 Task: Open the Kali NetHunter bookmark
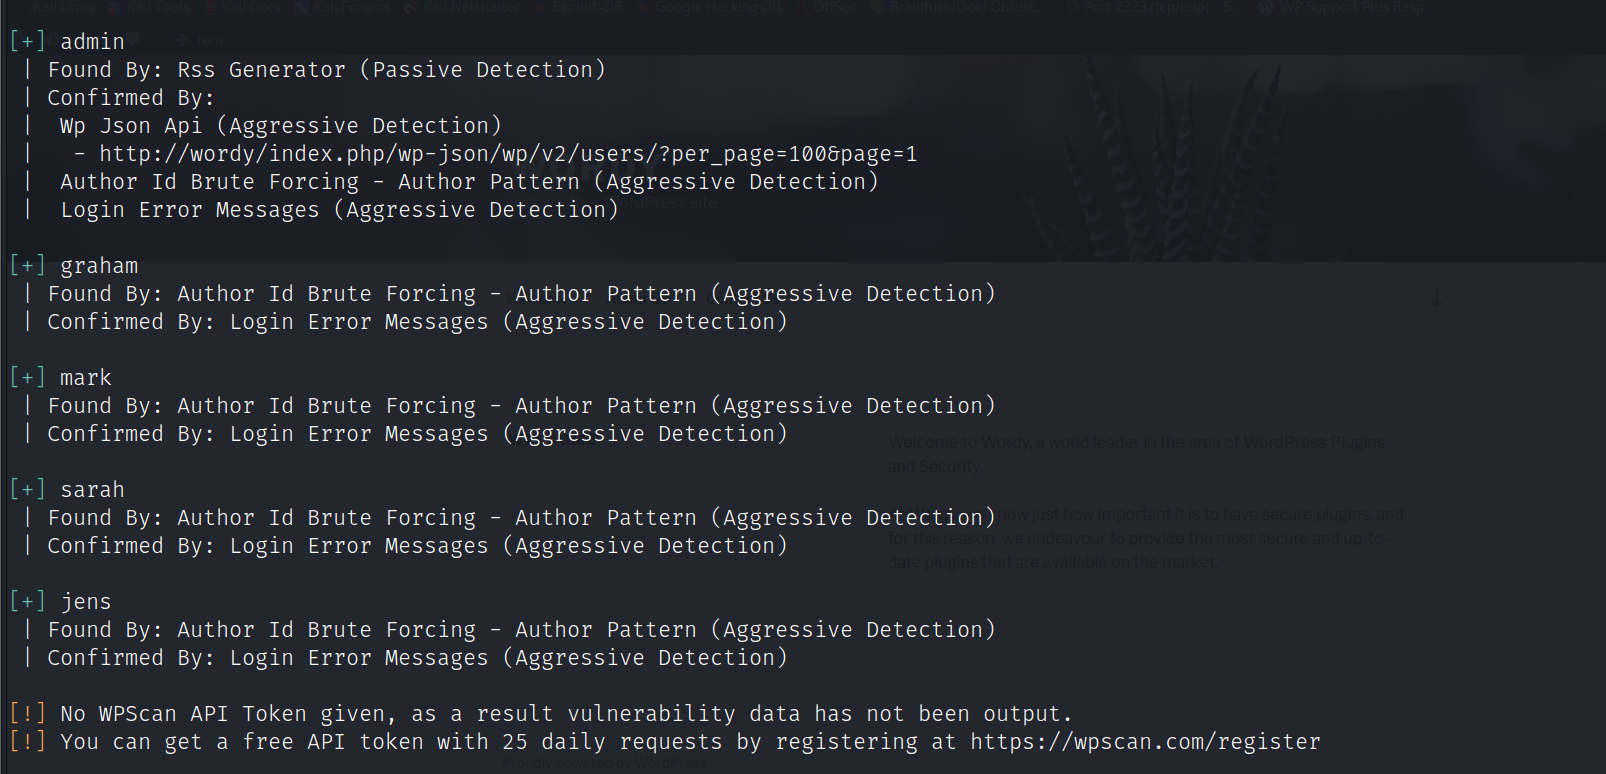468,7
